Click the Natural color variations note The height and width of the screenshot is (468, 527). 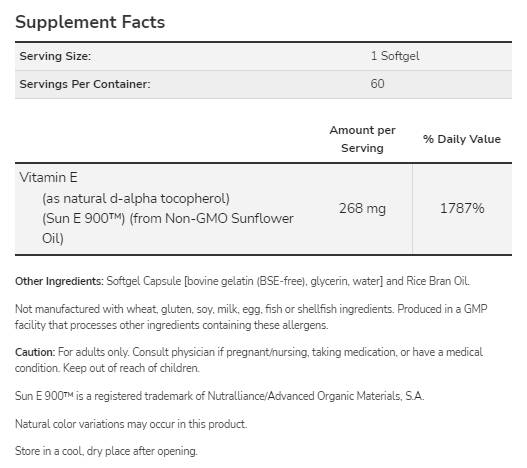click(131, 424)
